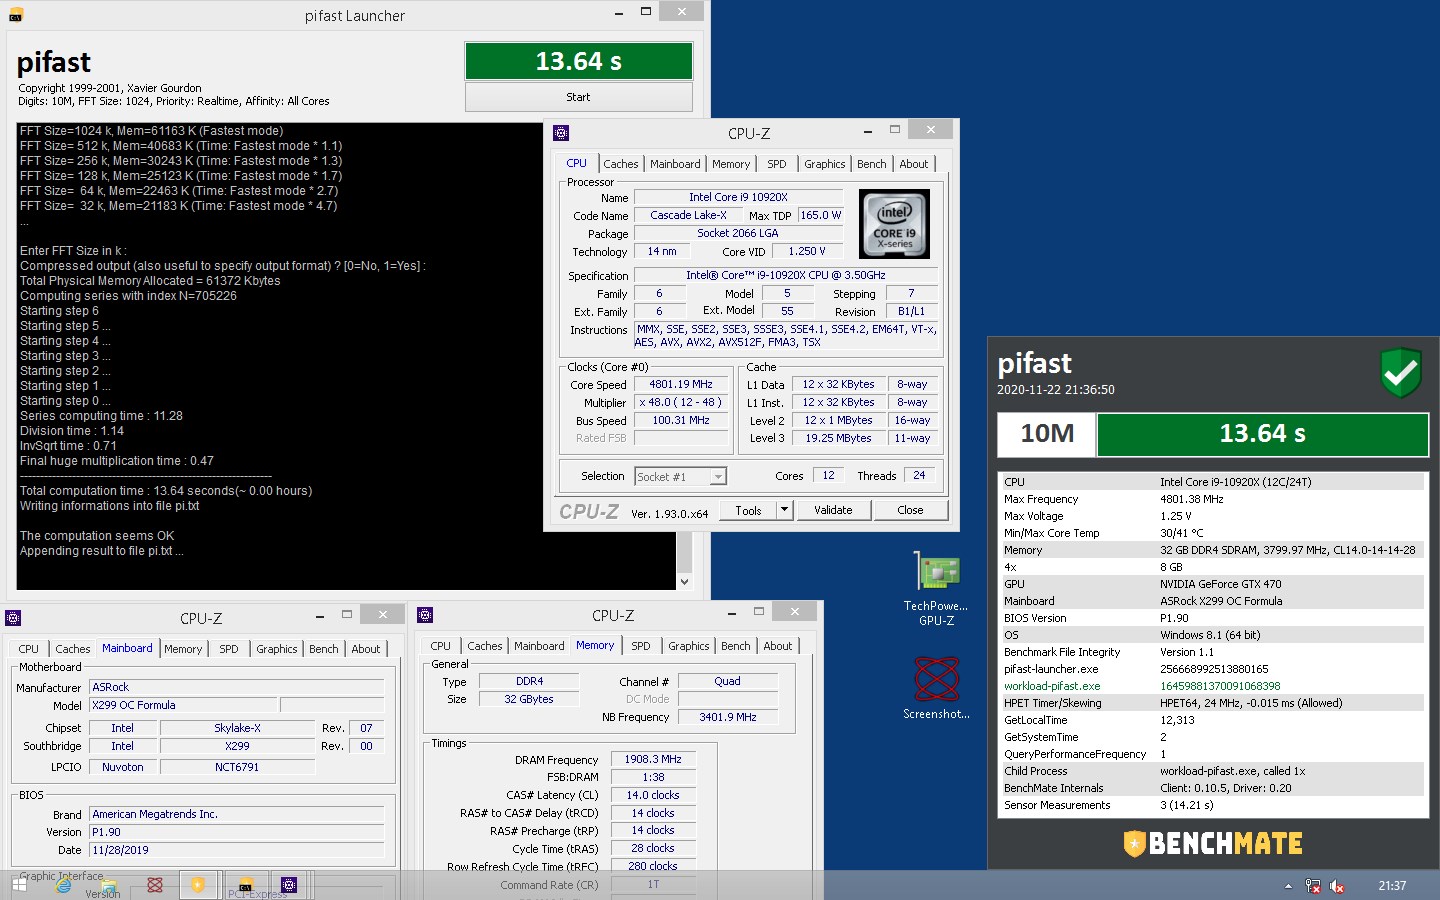Click the Total computation time line in the console

click(x=166, y=491)
